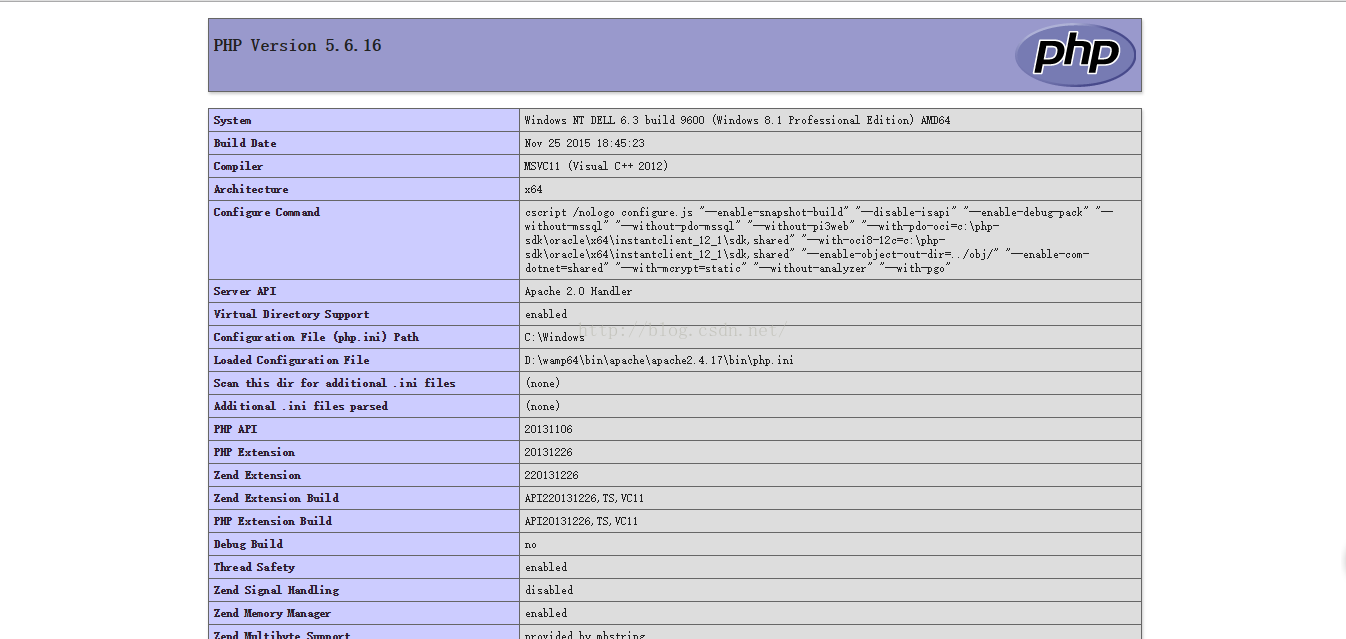Select the Windows NT DELL 6.3 build value

737,120
